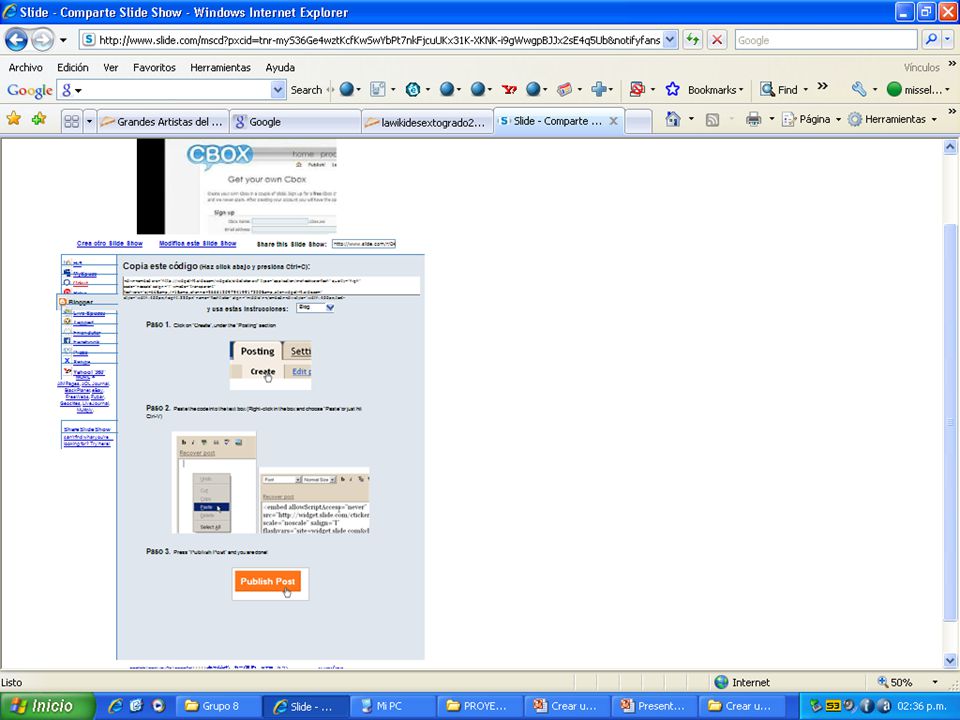Click the Forward navigation arrow

pyautogui.click(x=42, y=40)
